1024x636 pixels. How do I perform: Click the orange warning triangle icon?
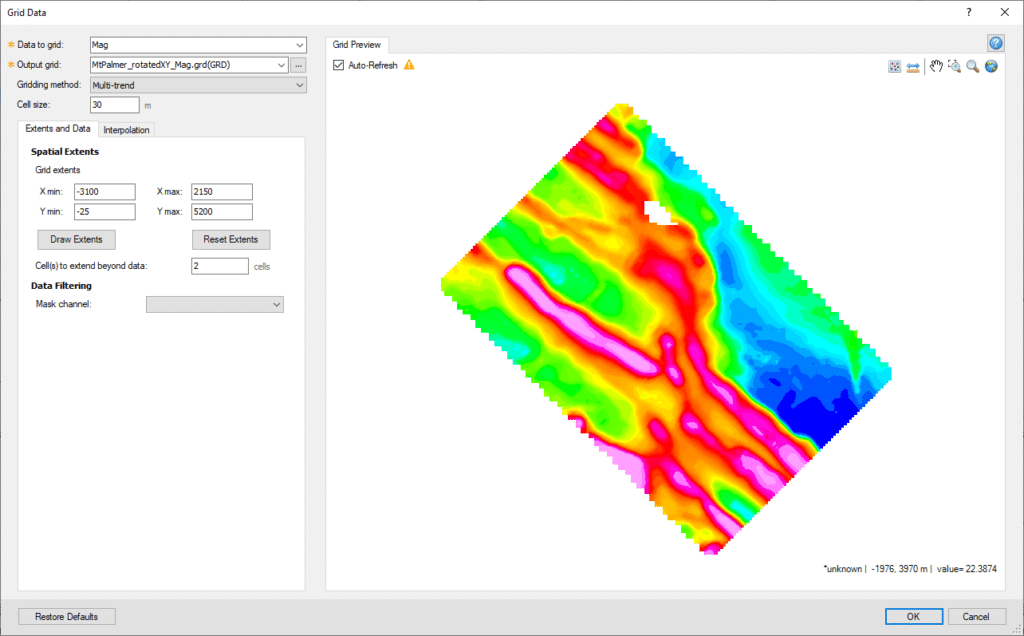tap(409, 65)
